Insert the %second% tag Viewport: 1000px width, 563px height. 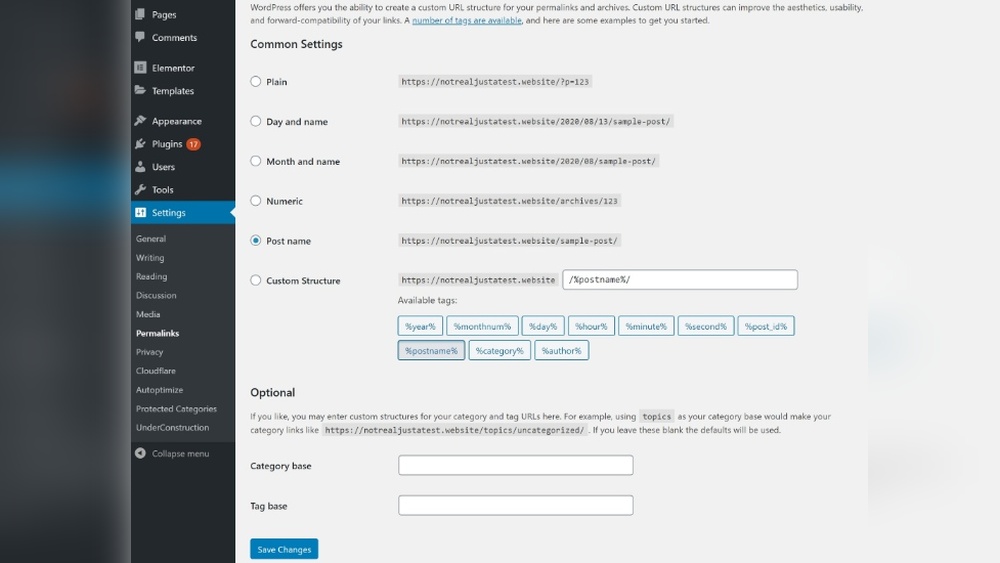[706, 326]
